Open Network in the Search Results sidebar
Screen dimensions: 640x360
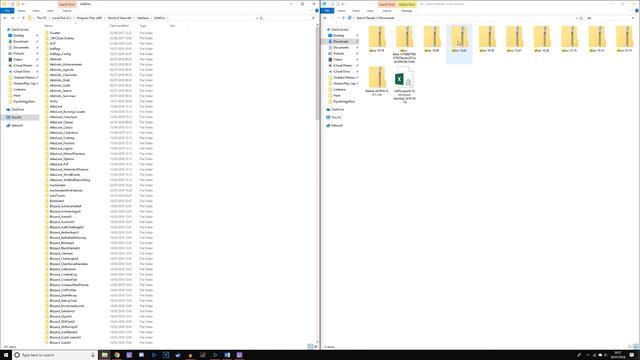click(337, 125)
